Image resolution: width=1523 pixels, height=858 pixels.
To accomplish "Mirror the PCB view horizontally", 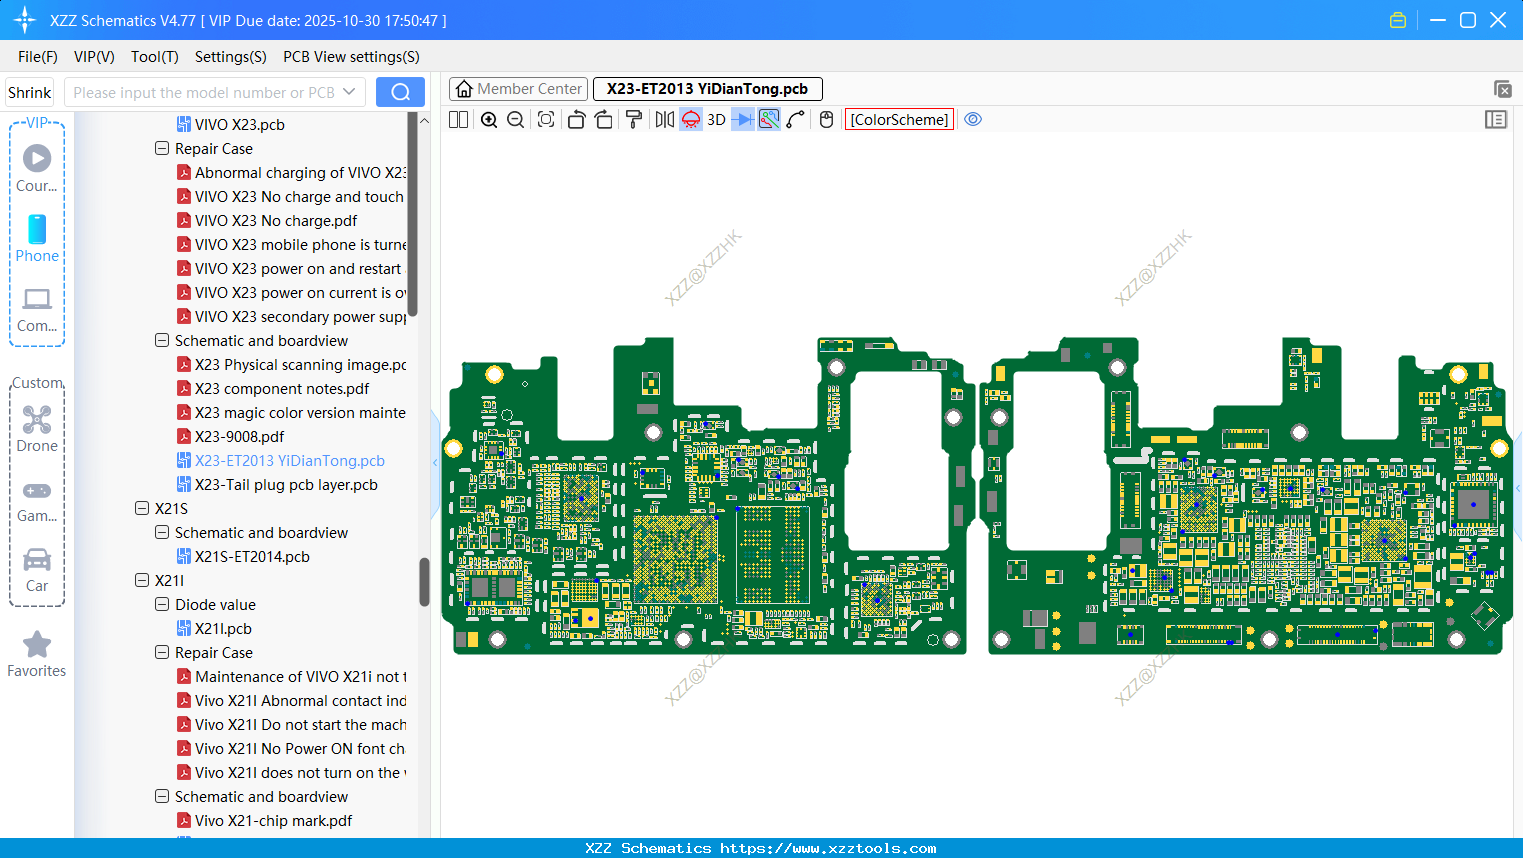I will pos(664,120).
